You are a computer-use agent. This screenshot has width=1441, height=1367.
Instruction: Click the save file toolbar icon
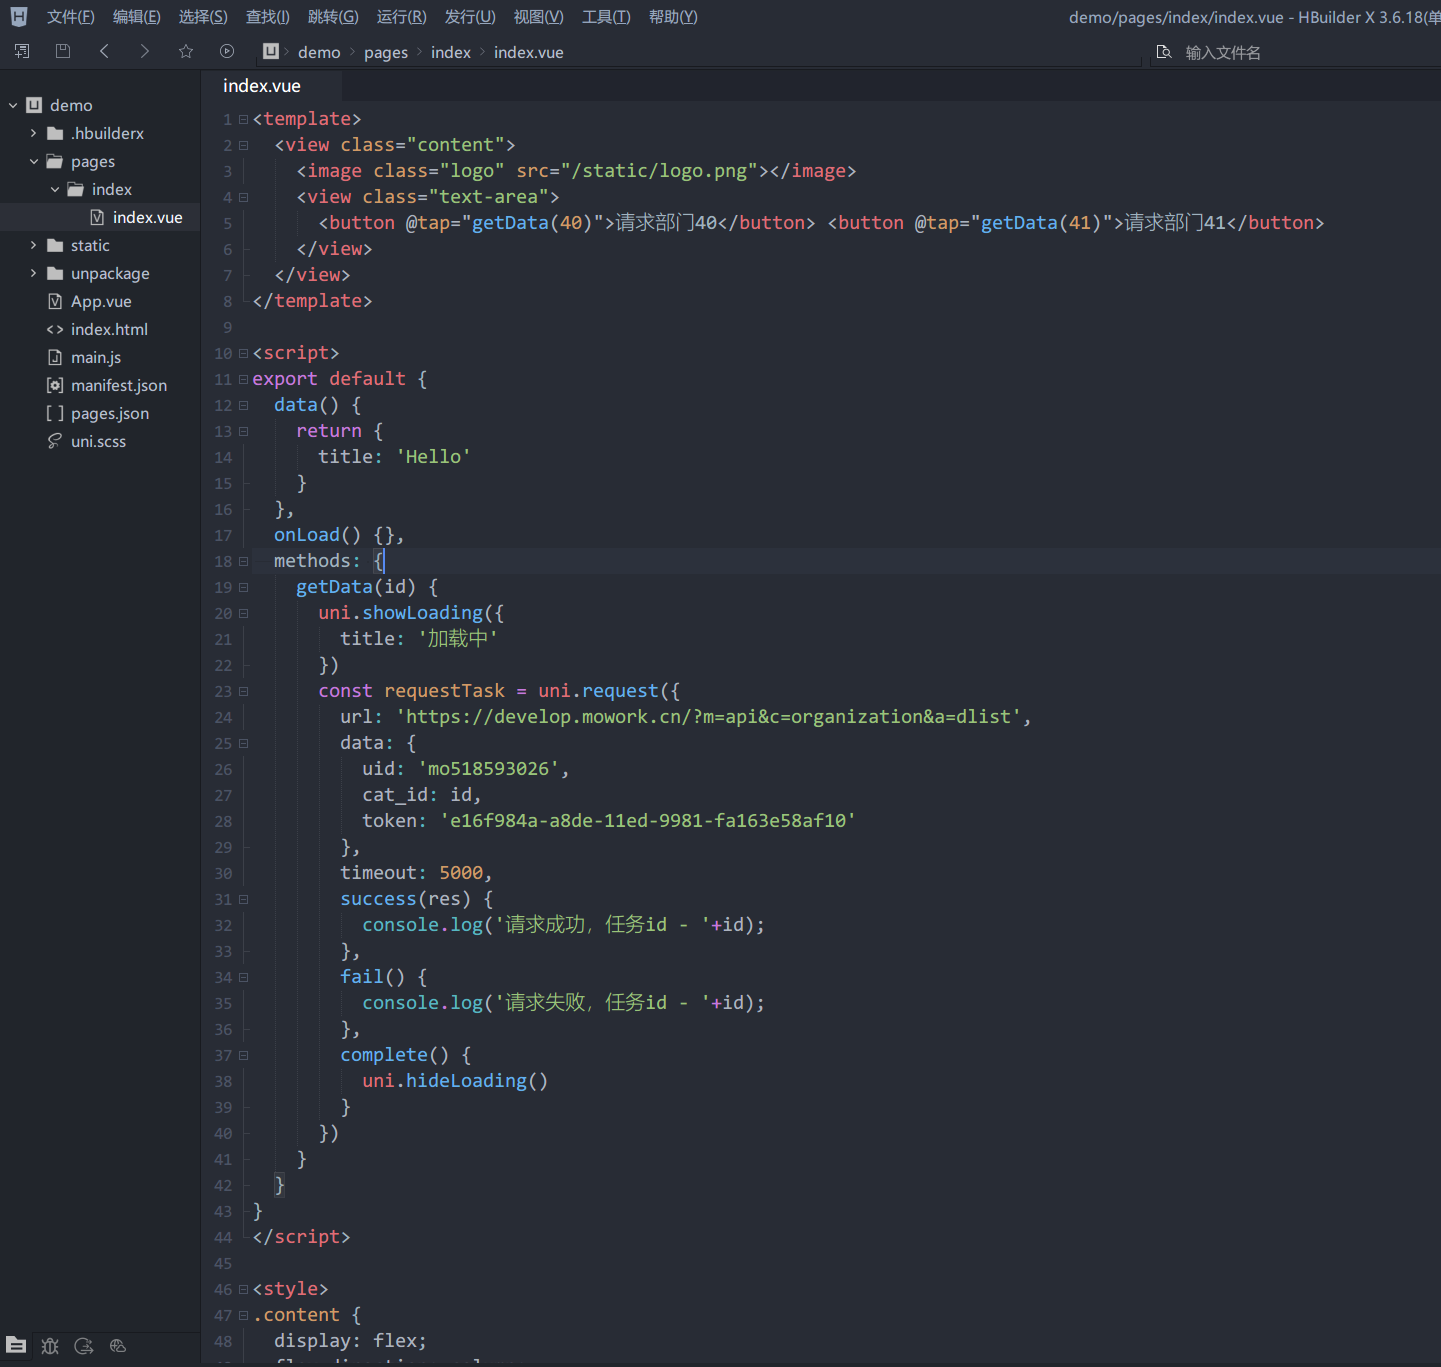pos(63,51)
